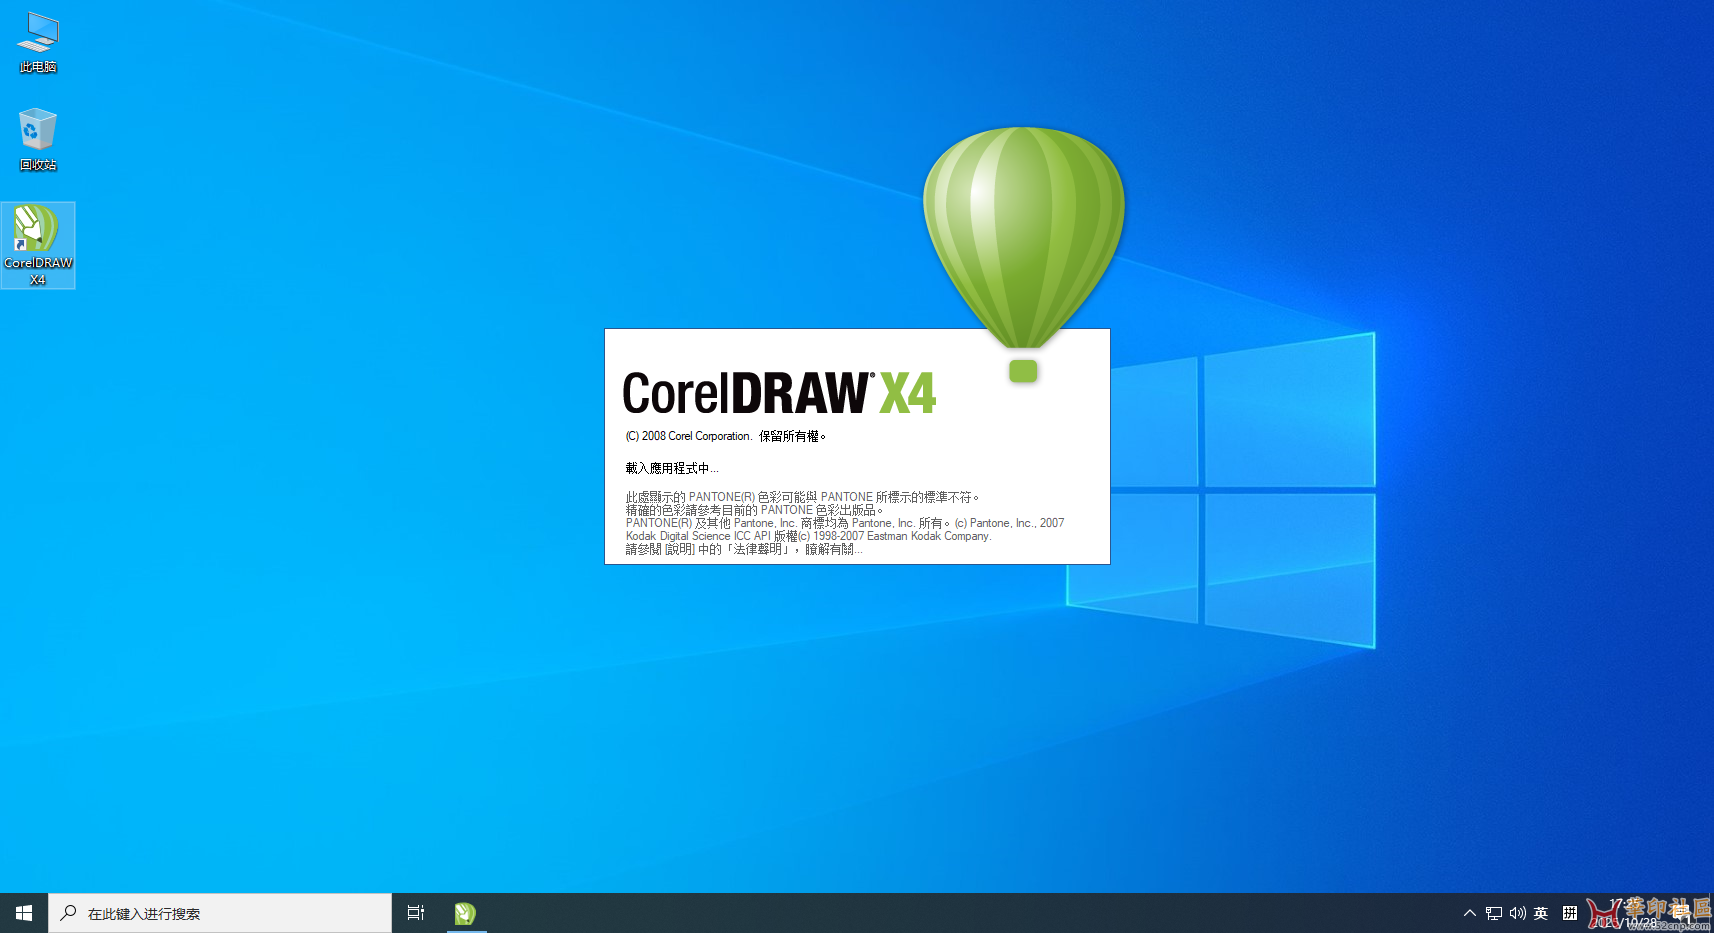Open Task View from the taskbar
This screenshot has width=1714, height=933.
tap(415, 912)
